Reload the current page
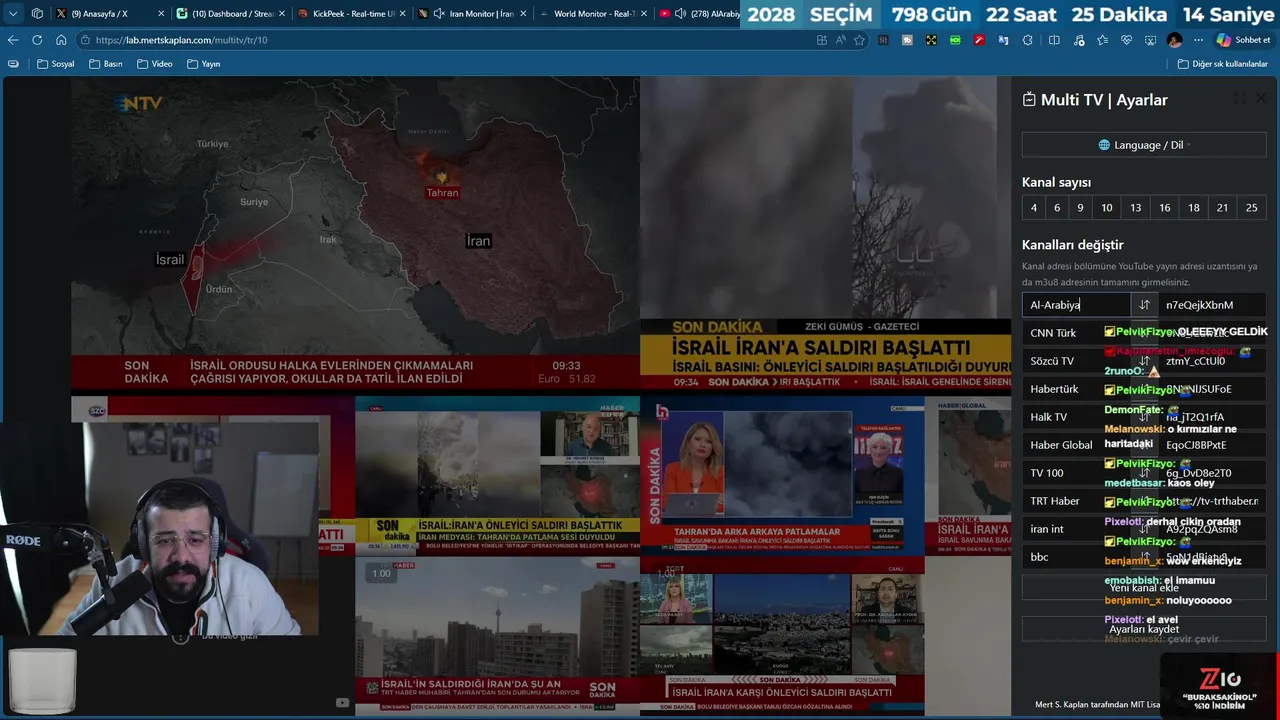Viewport: 1280px width, 720px height. coord(37,40)
